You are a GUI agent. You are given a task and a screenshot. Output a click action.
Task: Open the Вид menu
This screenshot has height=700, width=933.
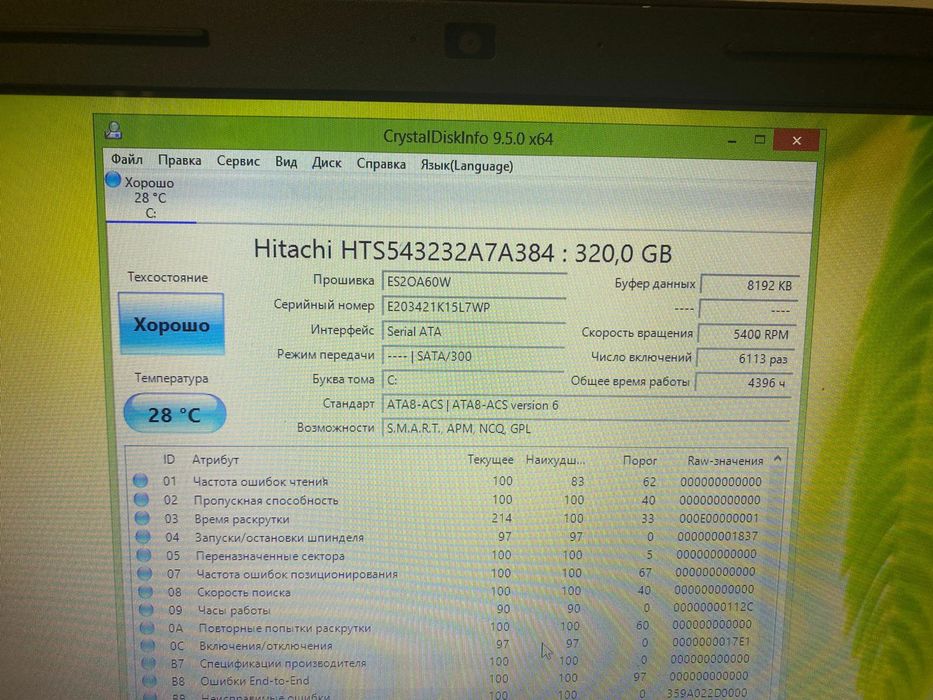point(286,162)
